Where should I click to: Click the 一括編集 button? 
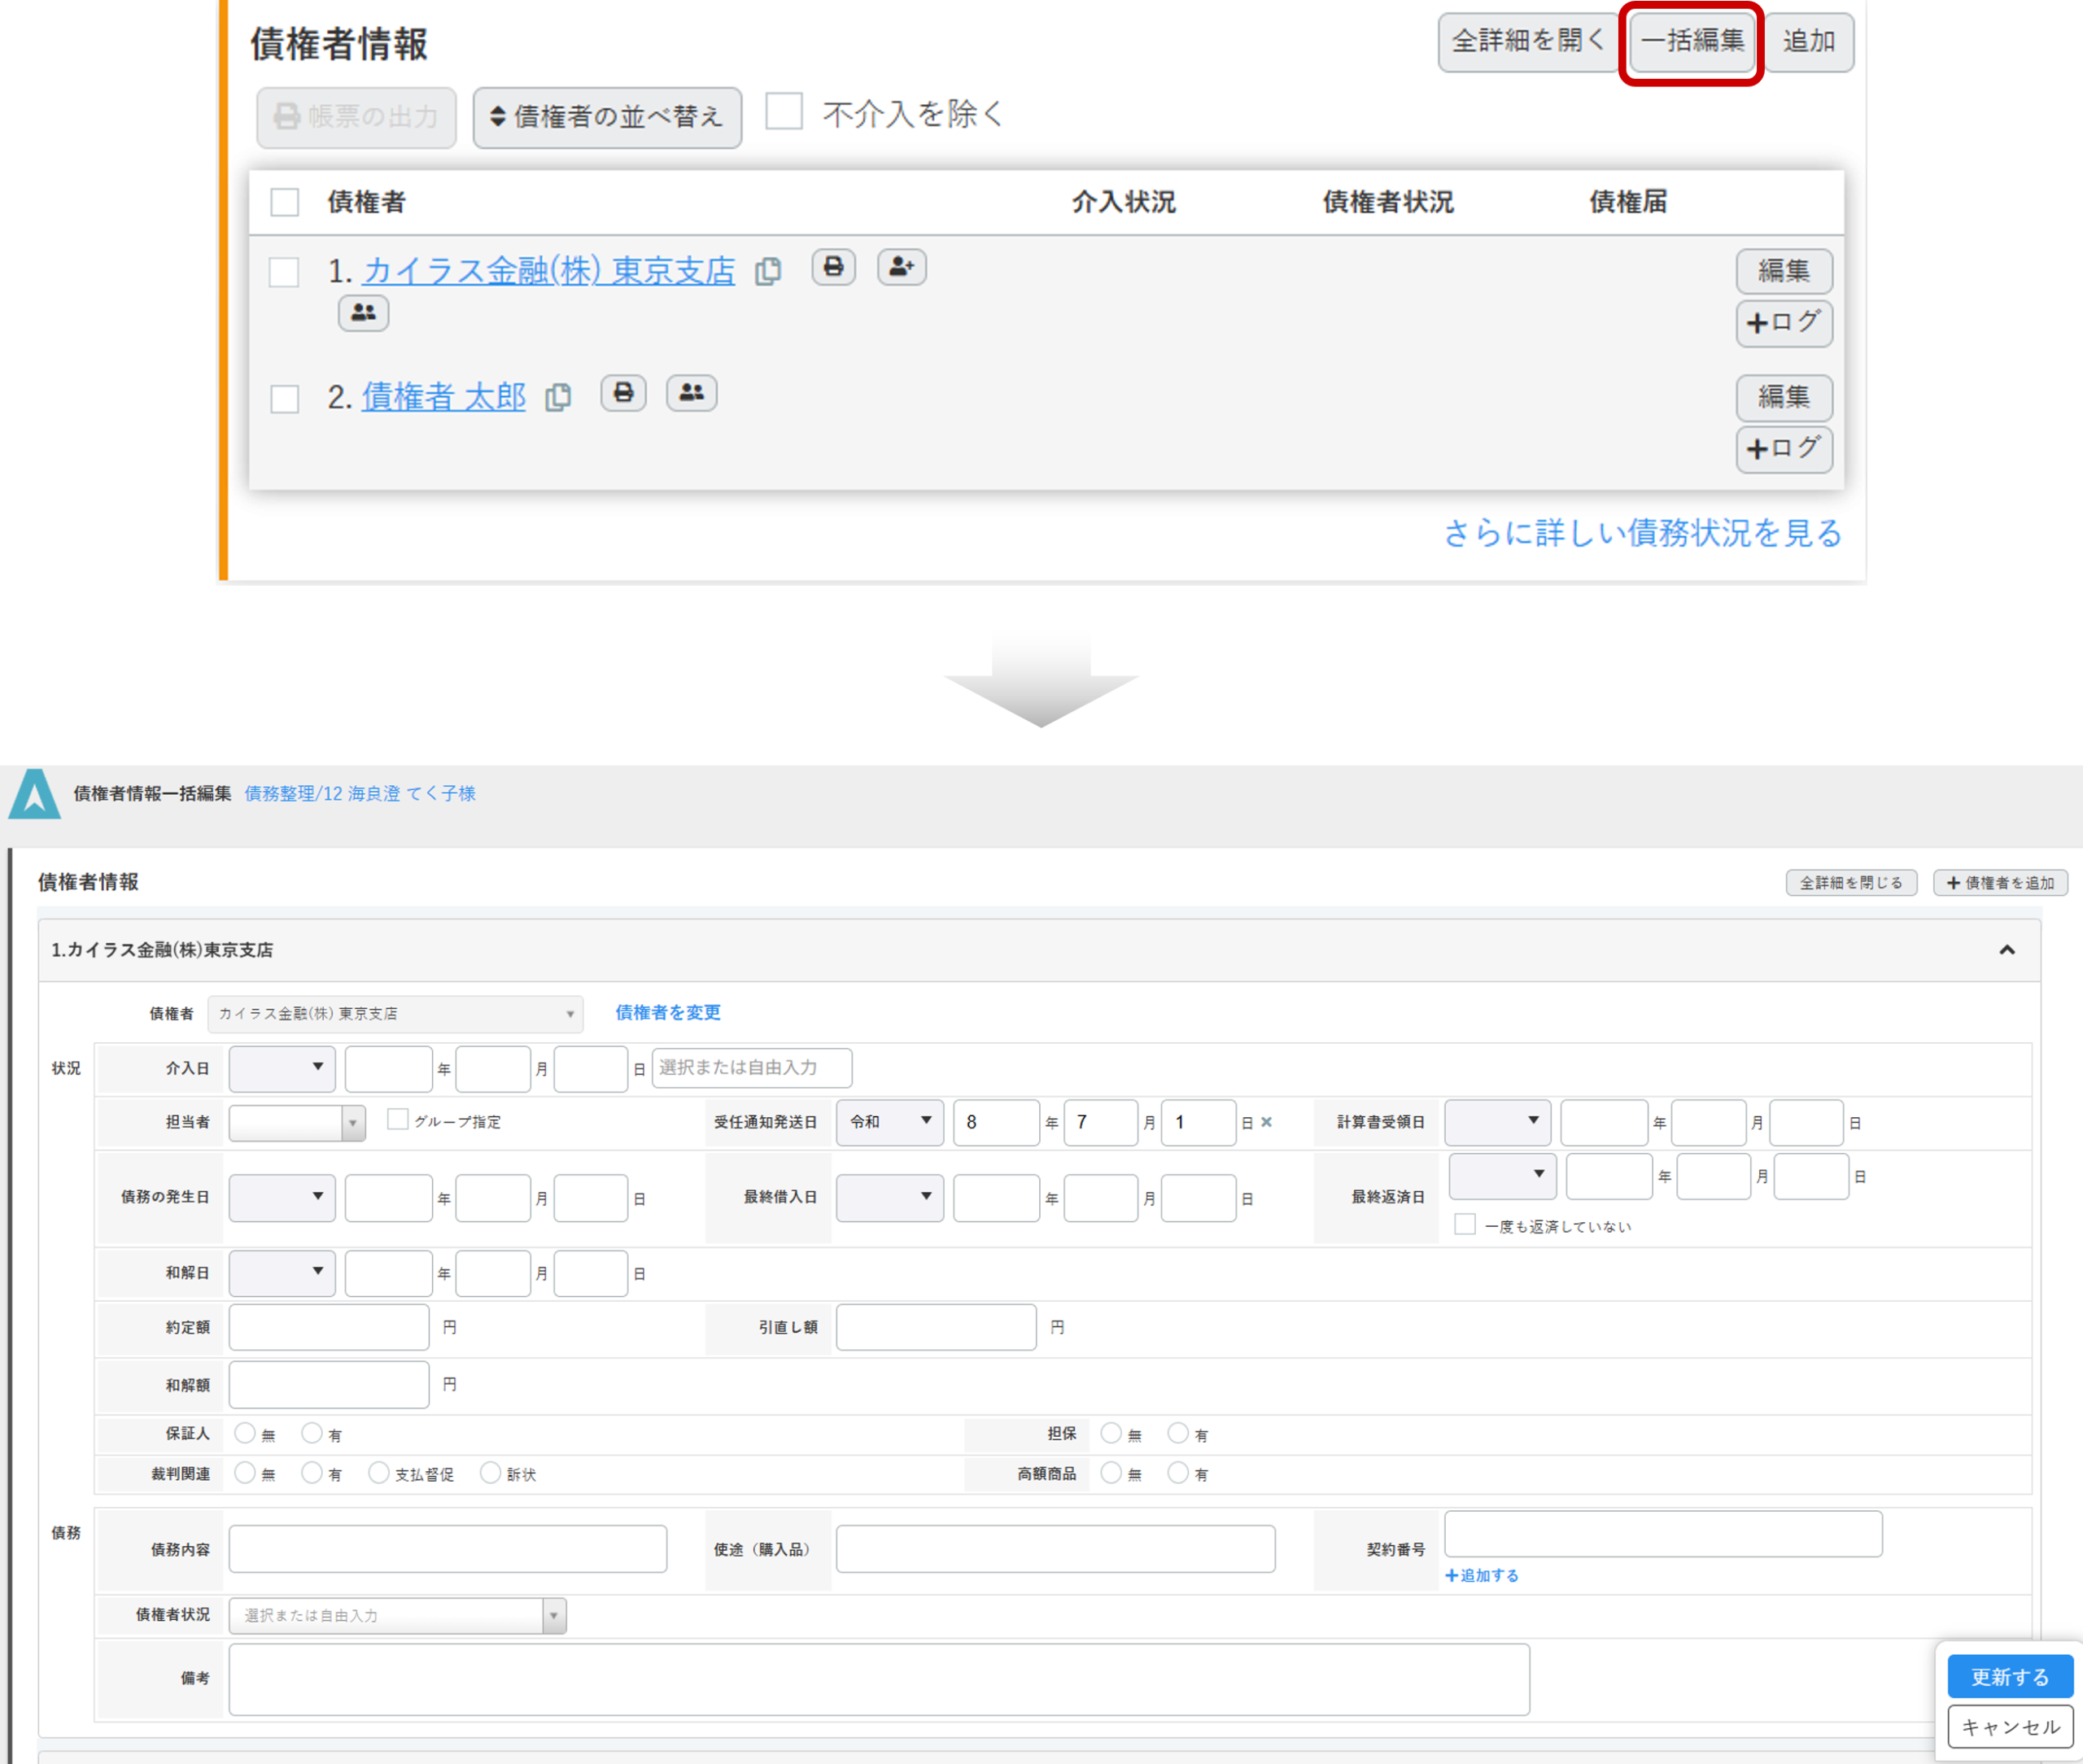point(1692,42)
